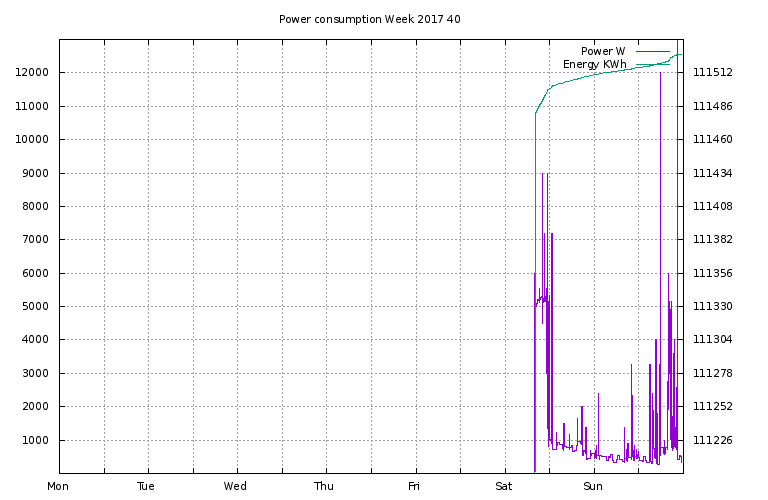Click the 111330 right axis value
The image size is (768, 500).
(713, 307)
